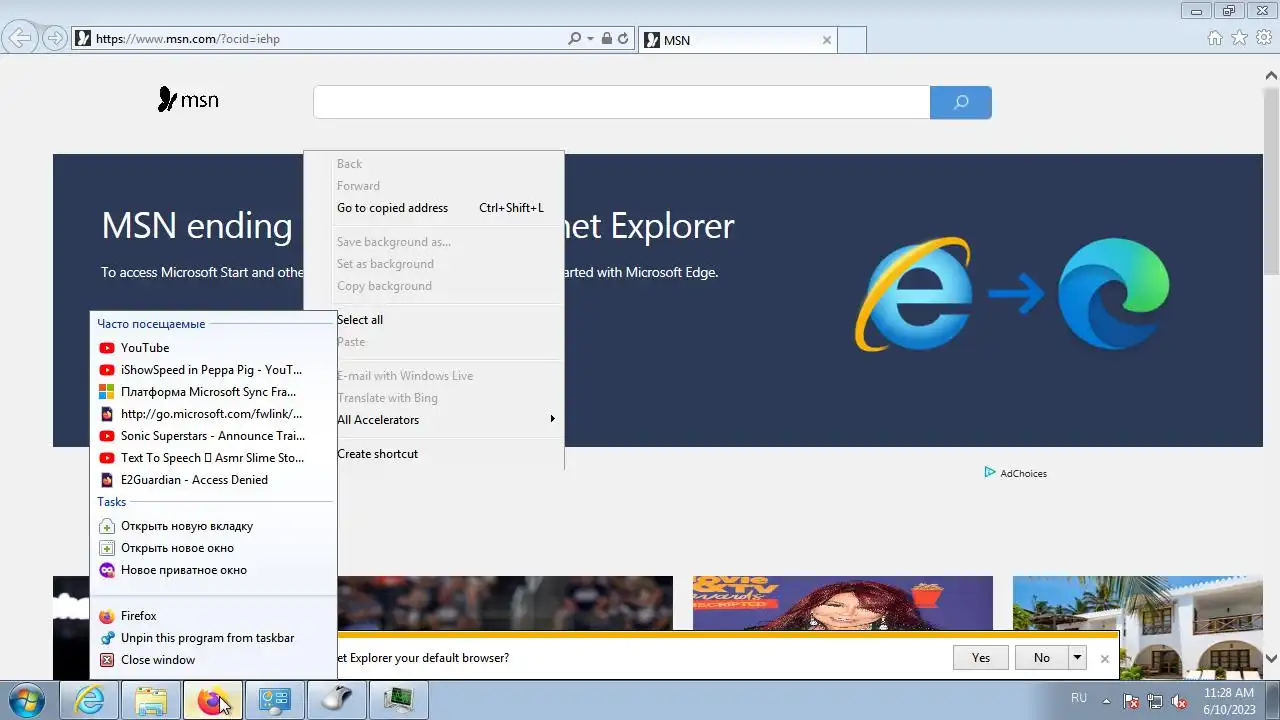Open the Home icon in IE toolbar

(x=1215, y=38)
